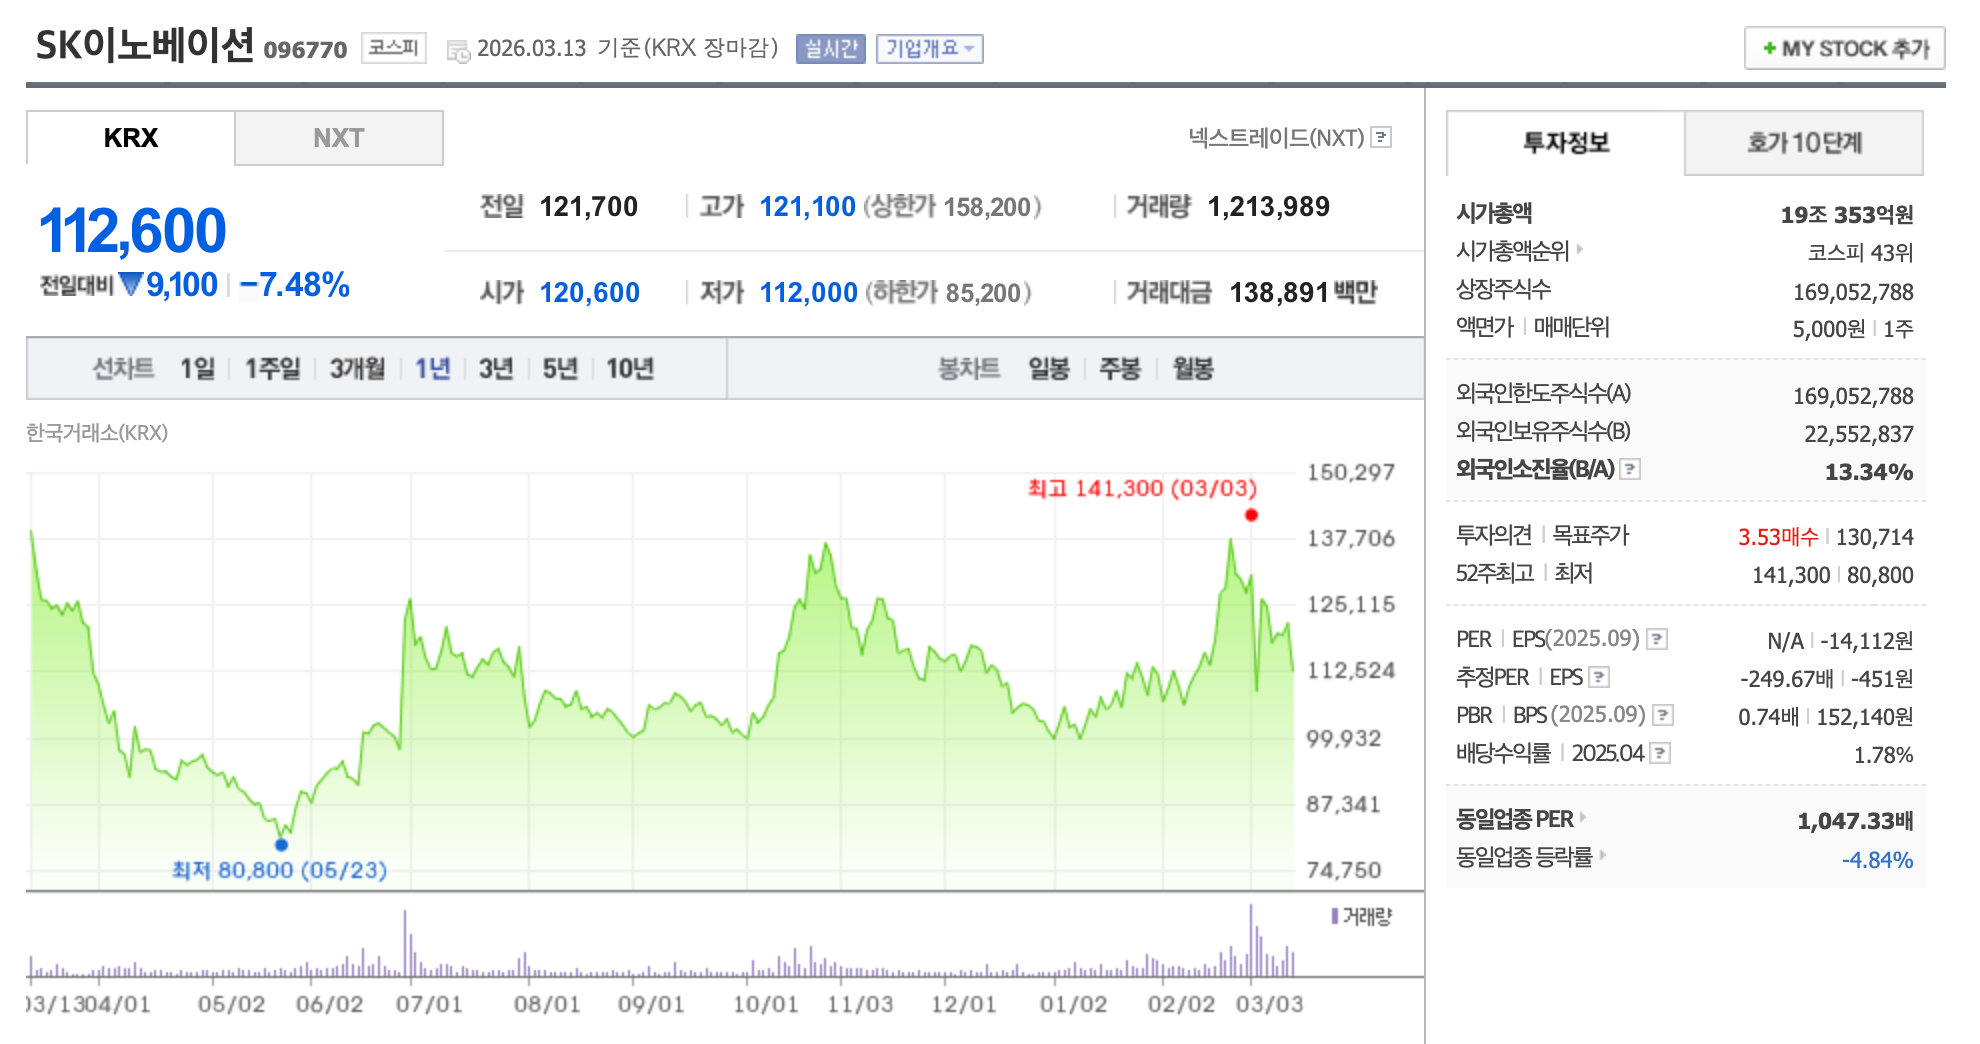Show the 1일 line chart
This screenshot has width=1980, height=1044.
(x=198, y=369)
